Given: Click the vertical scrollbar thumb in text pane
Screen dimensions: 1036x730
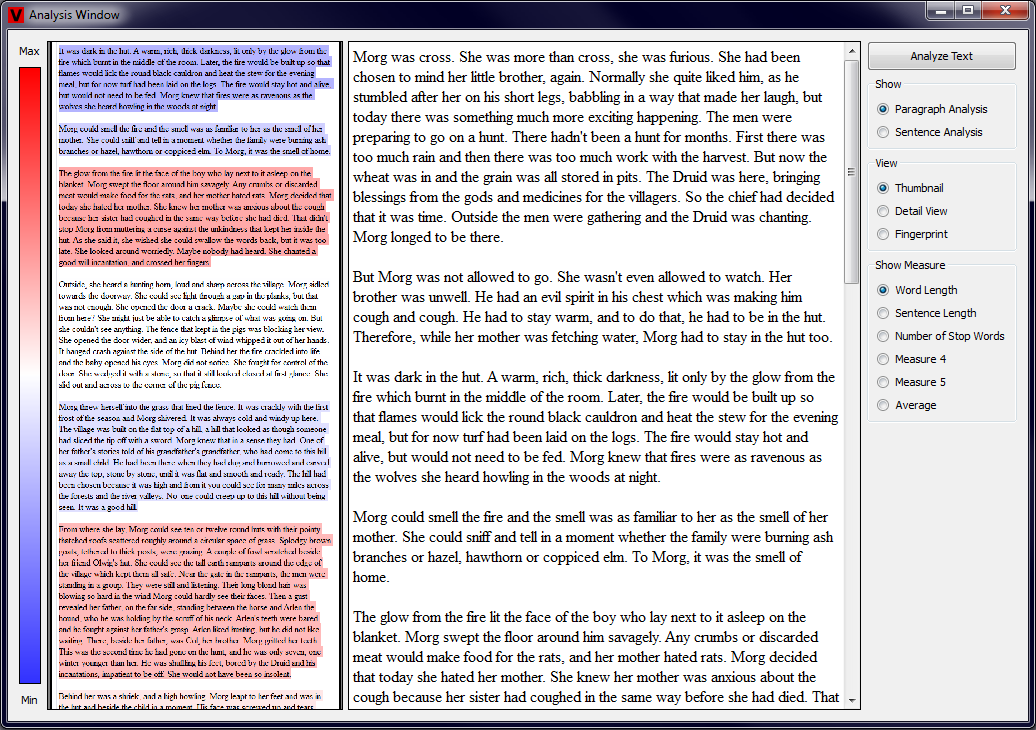Looking at the screenshot, I should click(x=852, y=170).
